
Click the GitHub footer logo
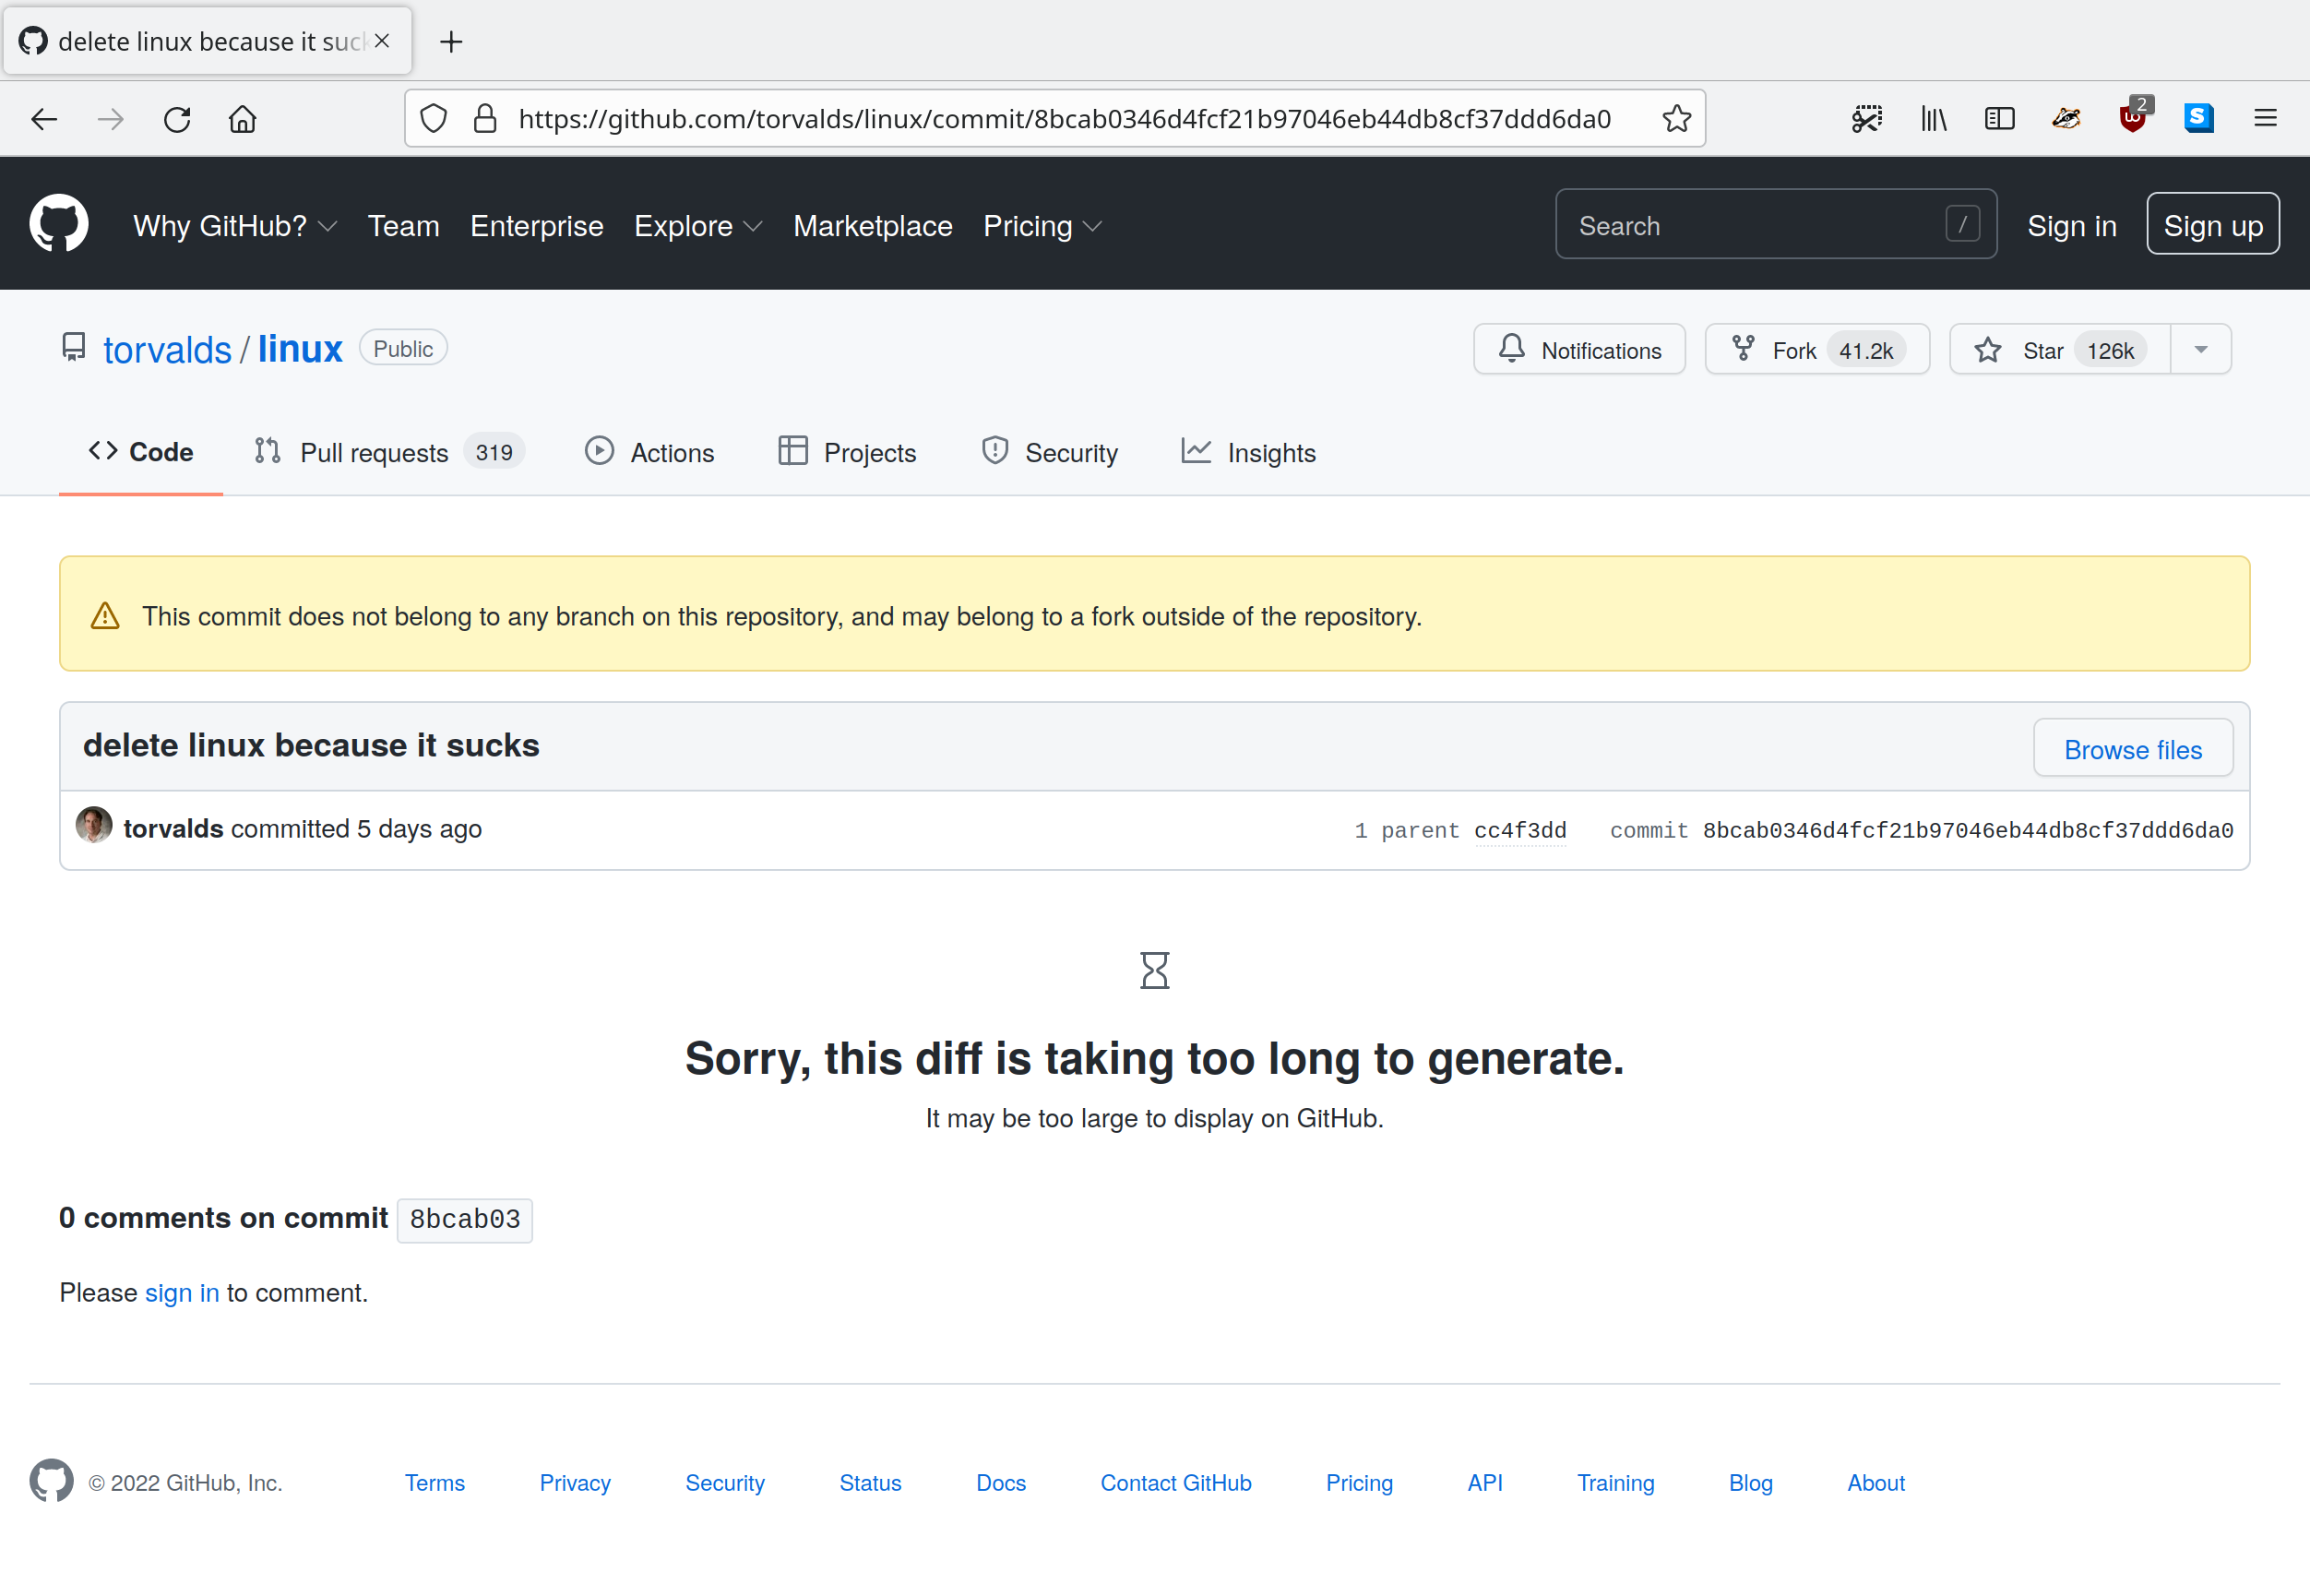pos(51,1481)
